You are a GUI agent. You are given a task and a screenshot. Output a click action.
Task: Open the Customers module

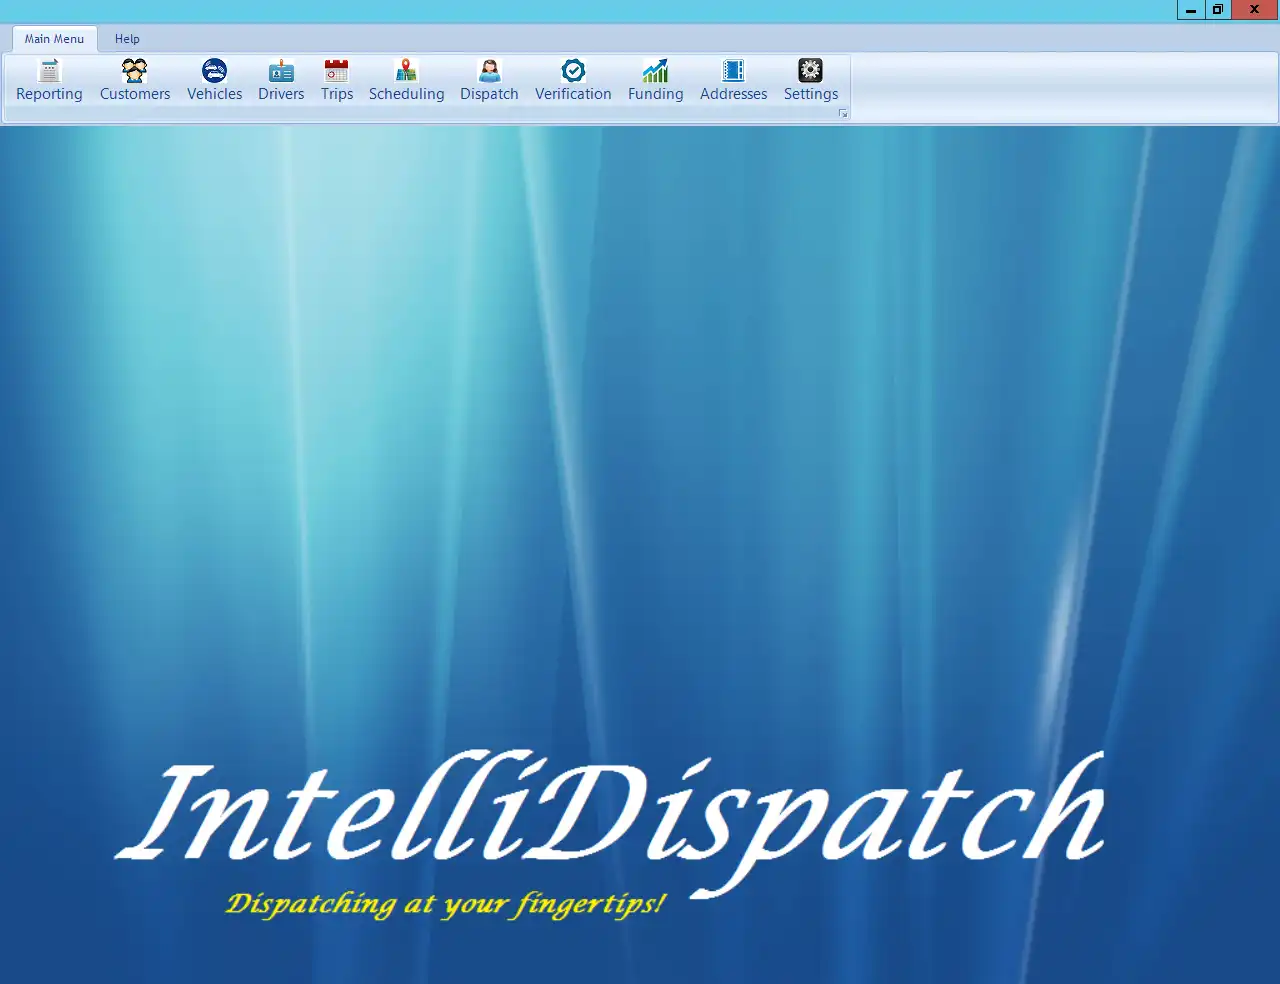click(135, 81)
